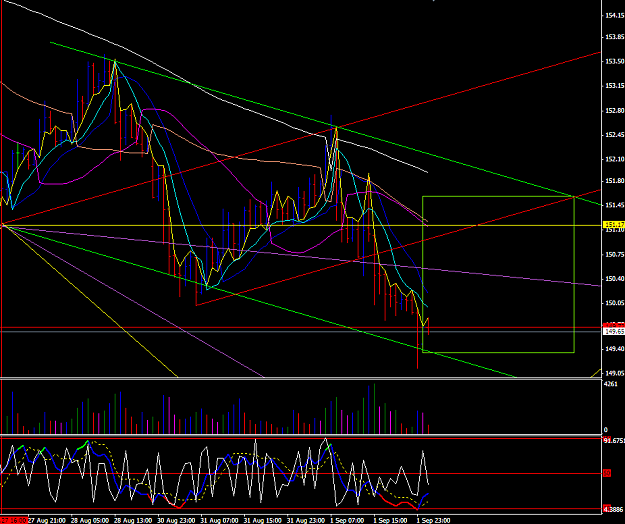Click the 4261 volume scale maximum label
The height and width of the screenshot is (524, 625).
[611, 384]
